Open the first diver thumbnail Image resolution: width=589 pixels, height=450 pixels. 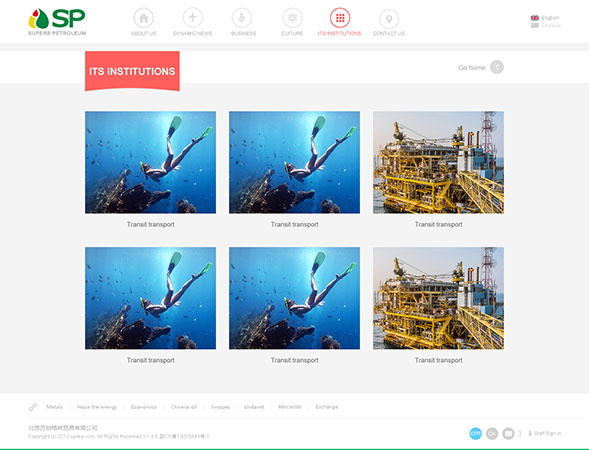pyautogui.click(x=150, y=162)
